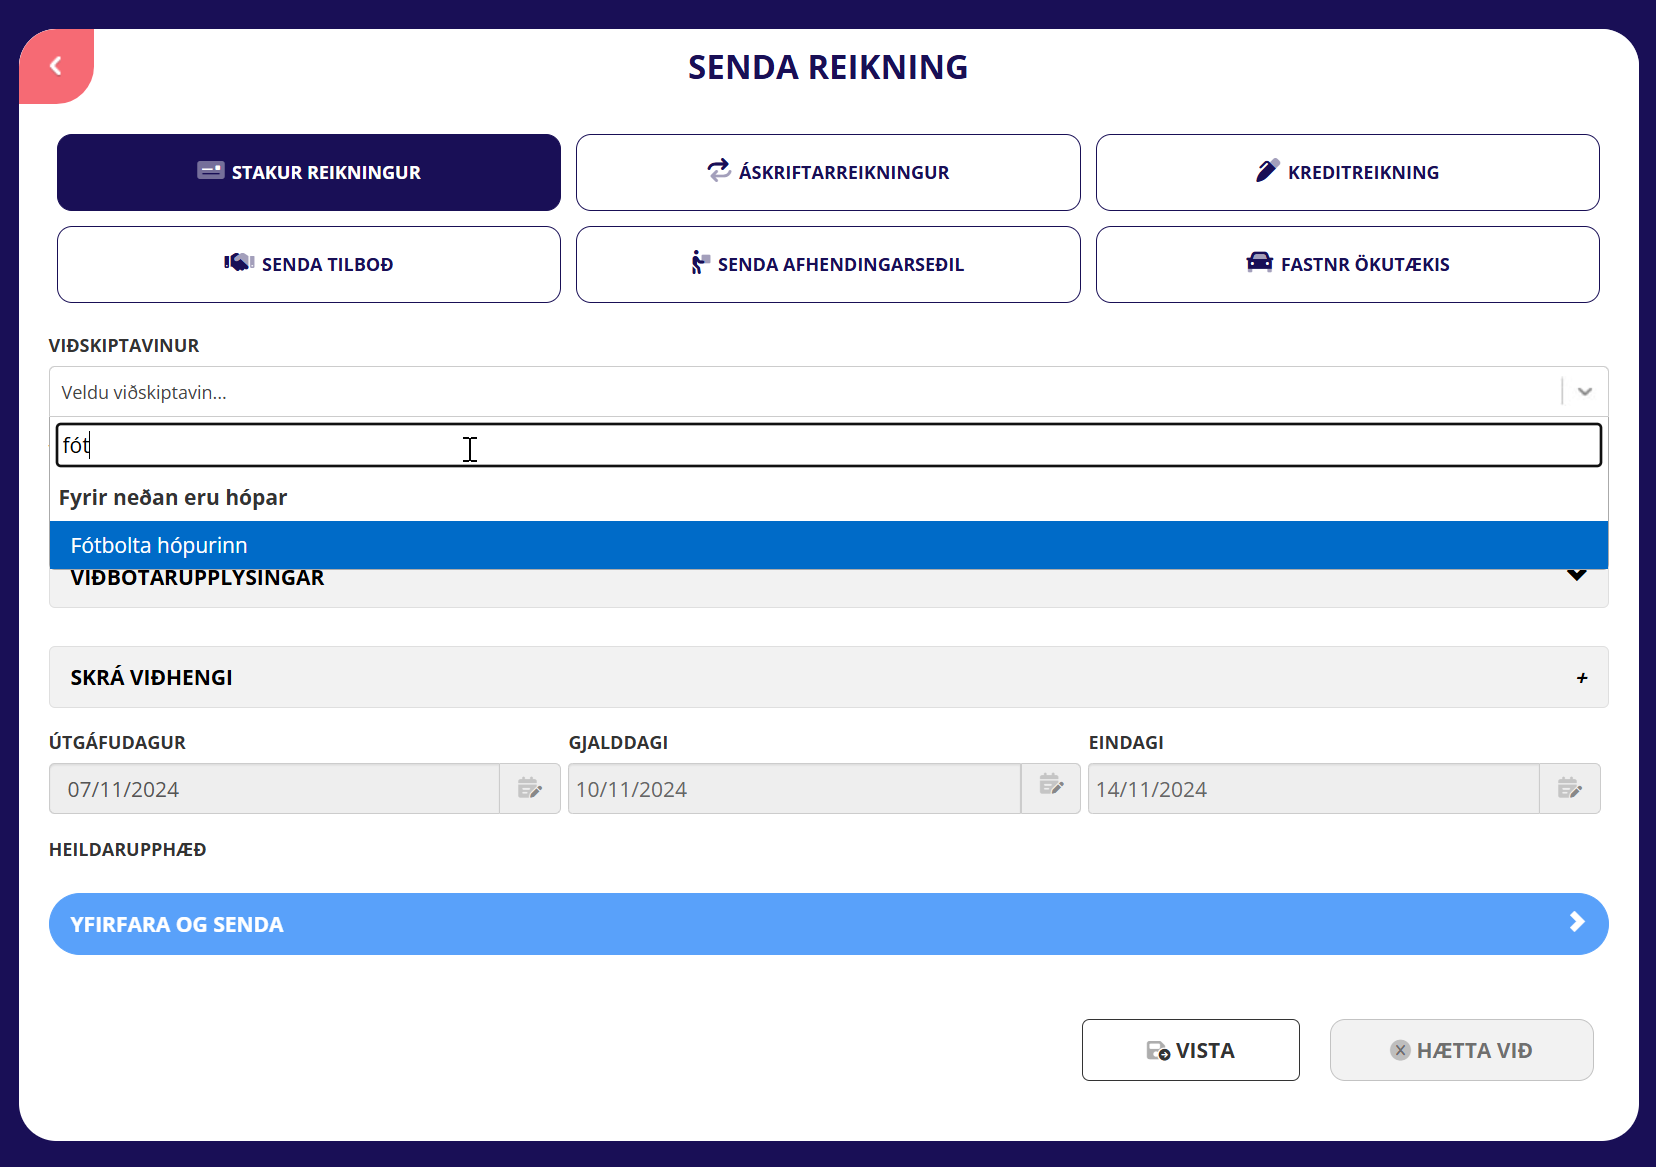The height and width of the screenshot is (1167, 1656).
Task: Select Senda afhendingarseðil
Action: 828,264
